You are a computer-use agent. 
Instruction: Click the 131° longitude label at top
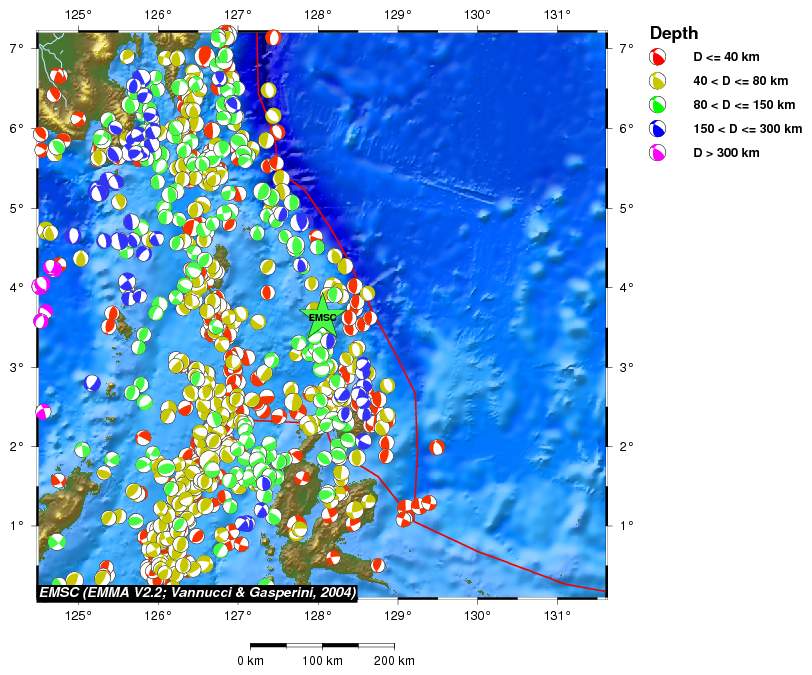tap(557, 15)
